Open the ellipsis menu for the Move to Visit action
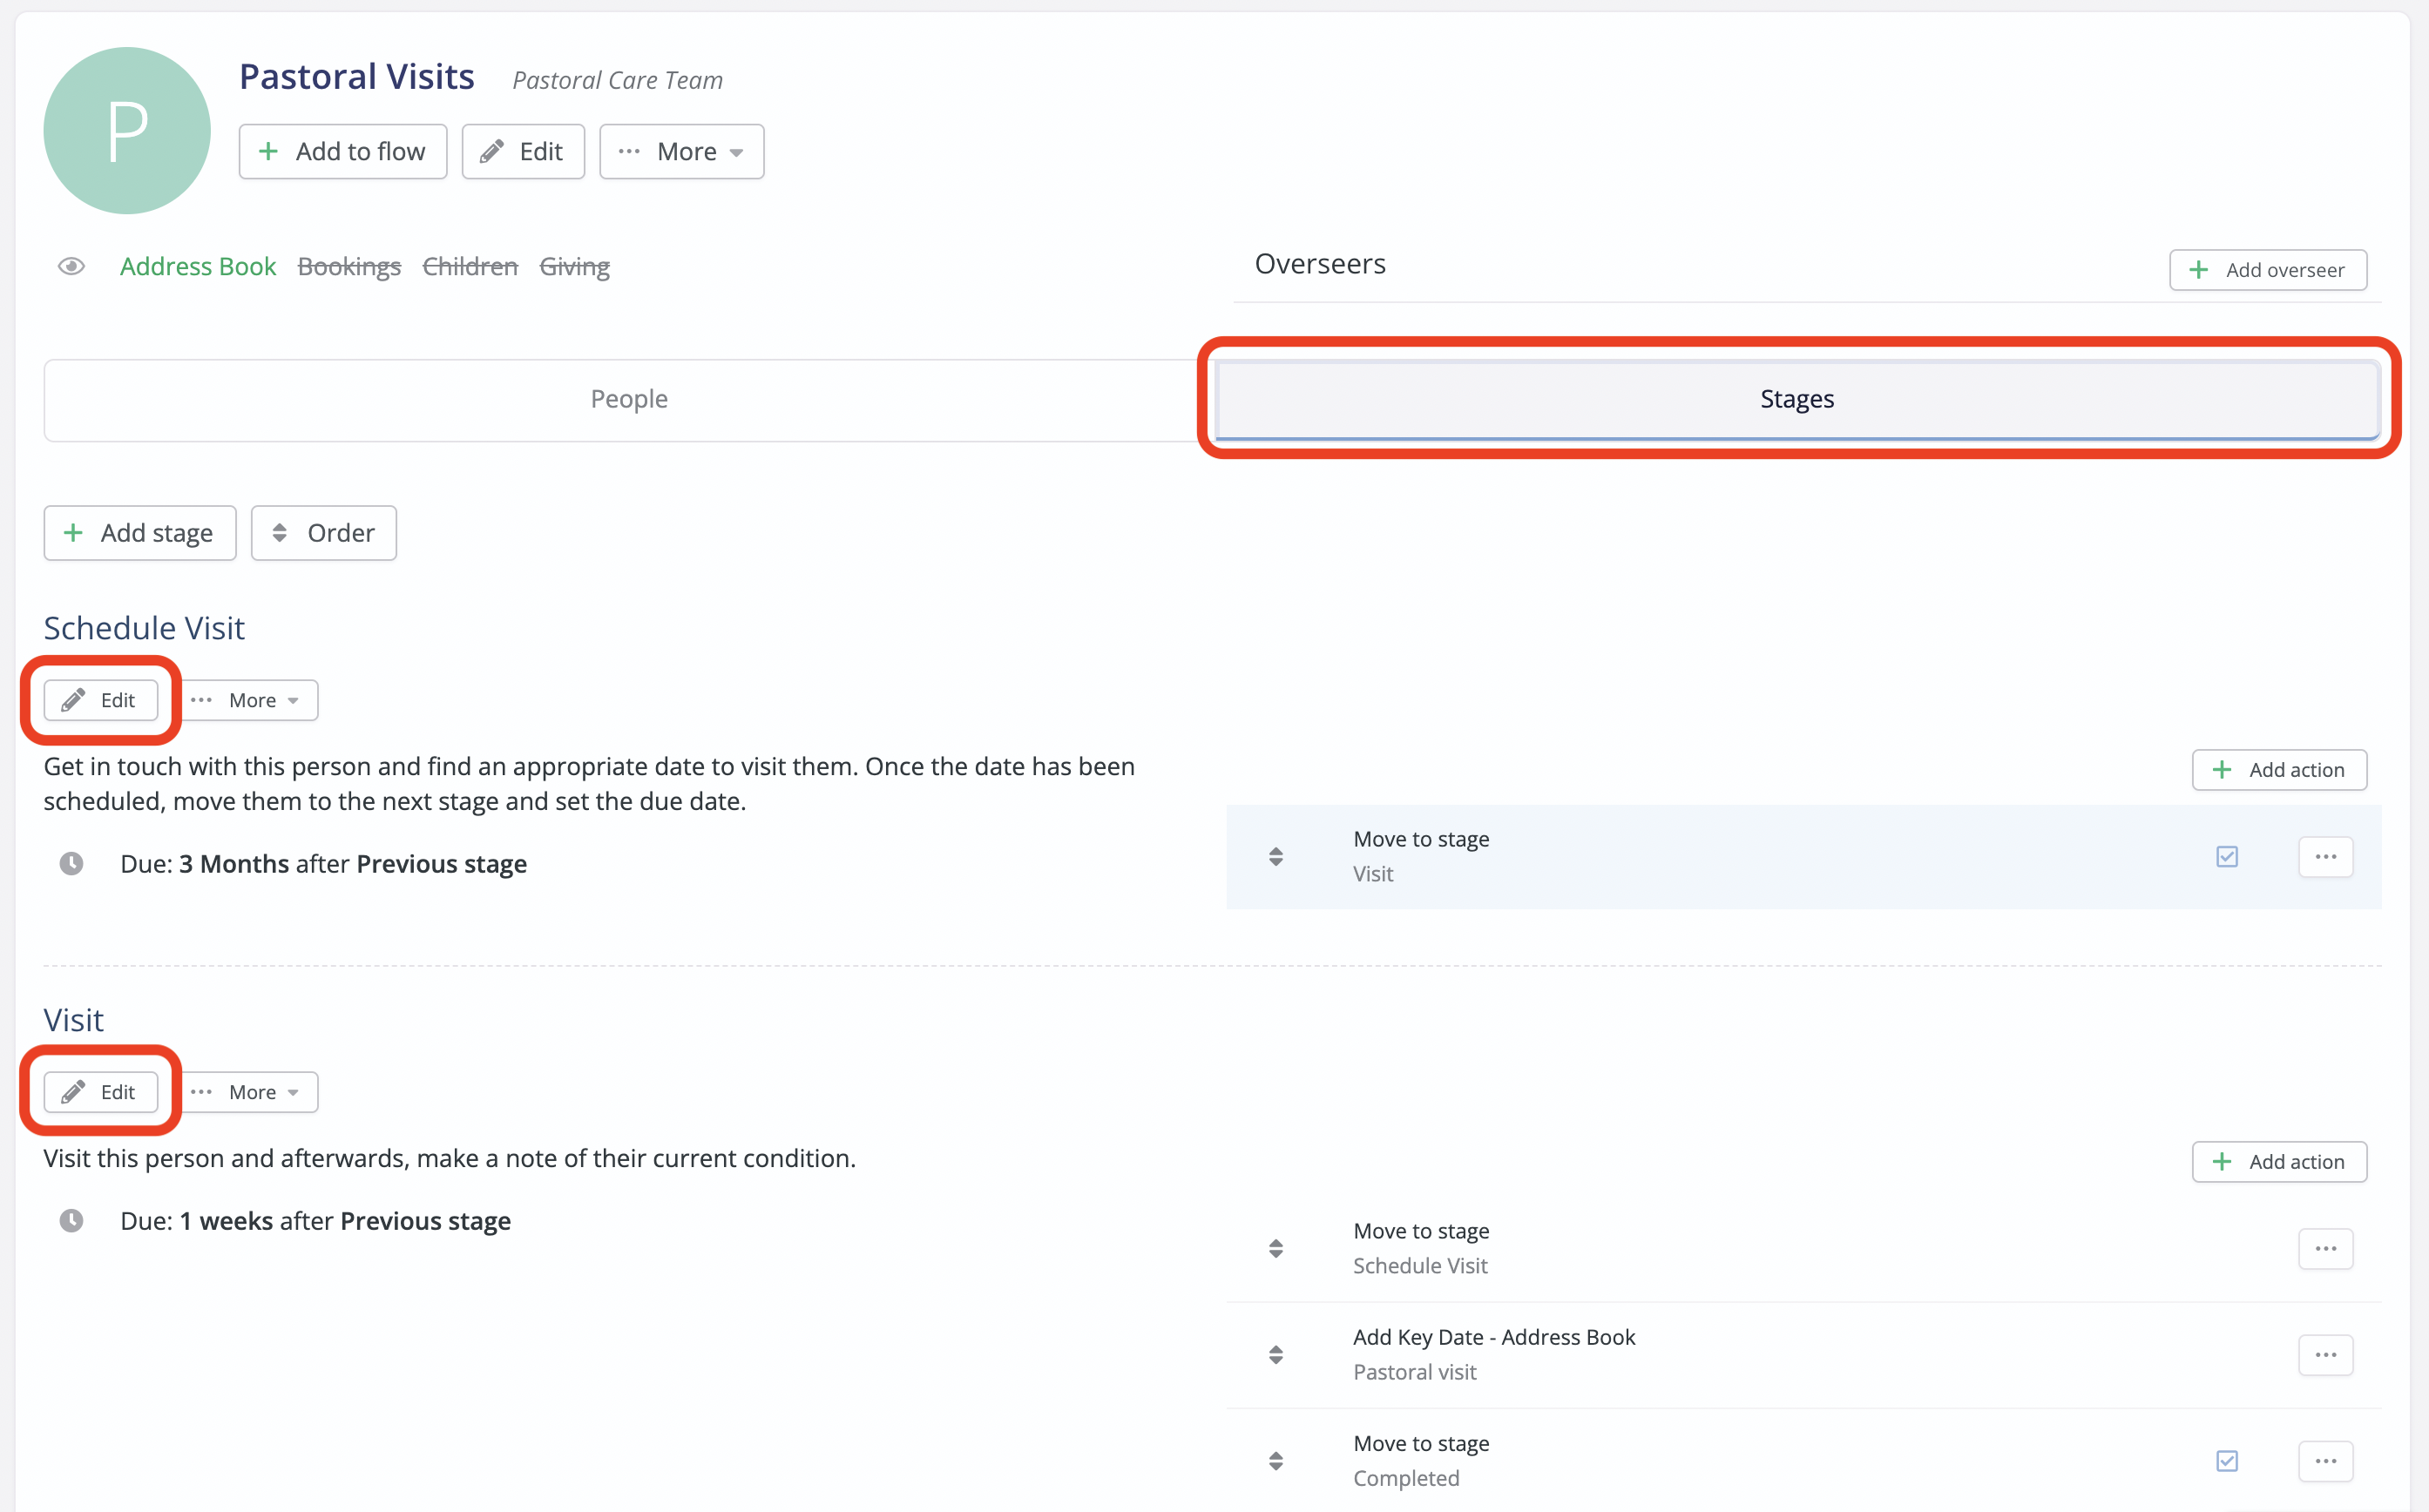Image resolution: width=2429 pixels, height=1512 pixels. 2325,857
